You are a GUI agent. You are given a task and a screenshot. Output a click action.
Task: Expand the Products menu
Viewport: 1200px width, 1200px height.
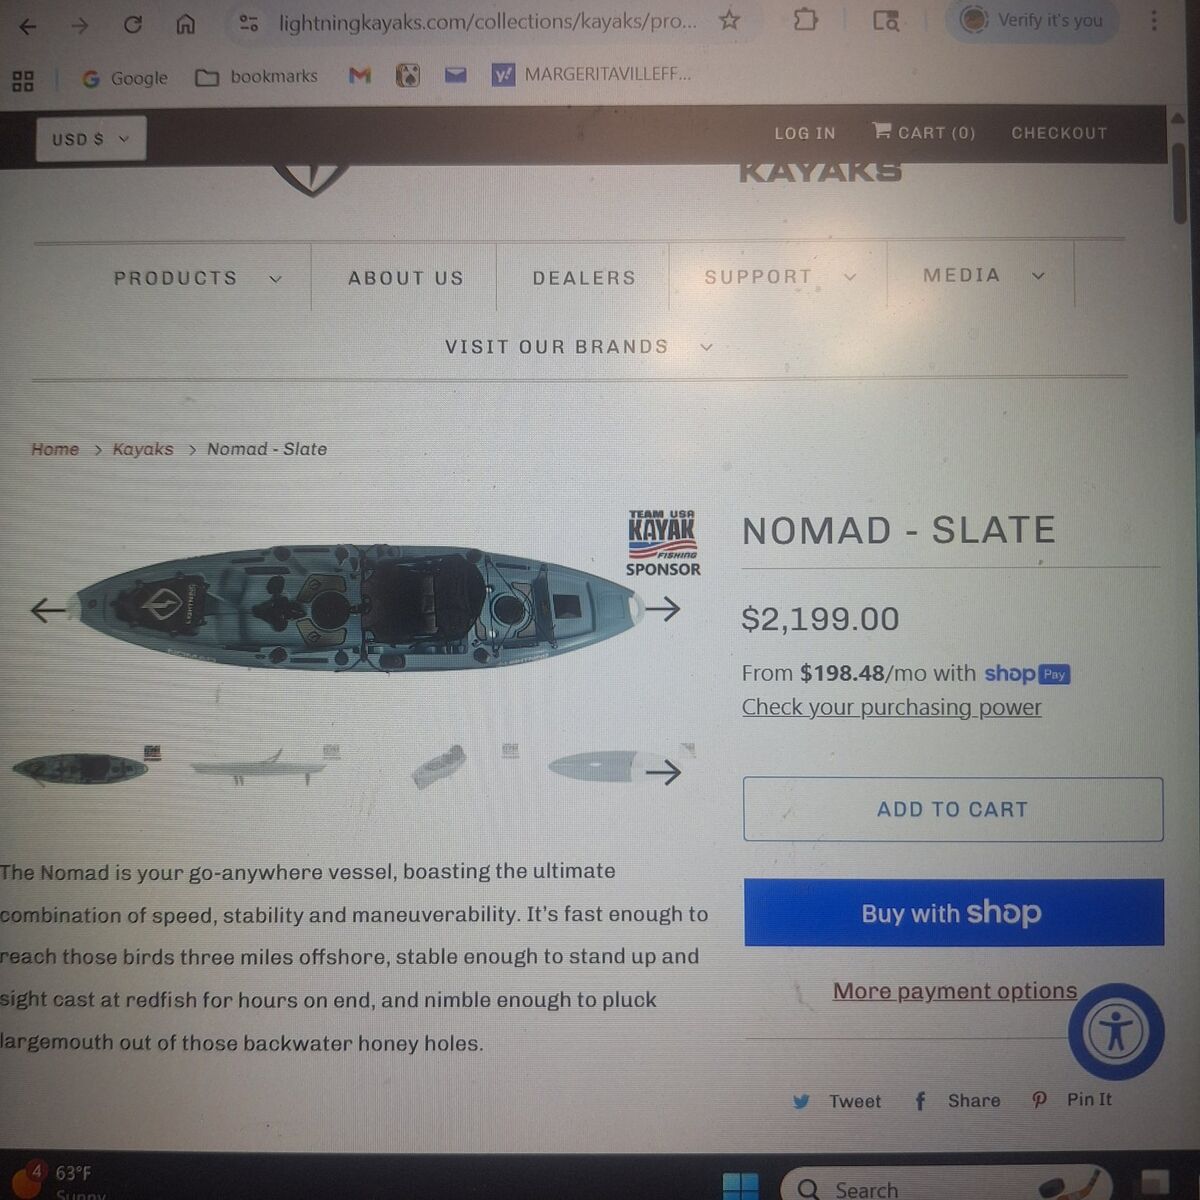coord(197,278)
